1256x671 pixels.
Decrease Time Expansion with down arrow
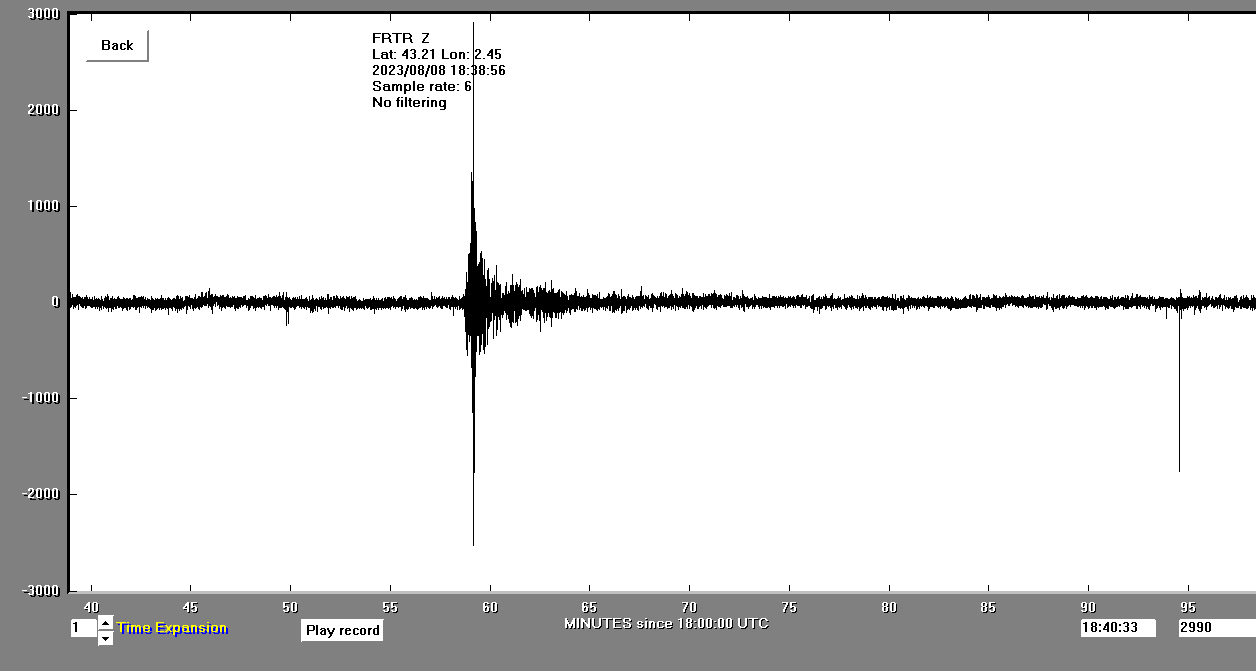click(x=105, y=638)
